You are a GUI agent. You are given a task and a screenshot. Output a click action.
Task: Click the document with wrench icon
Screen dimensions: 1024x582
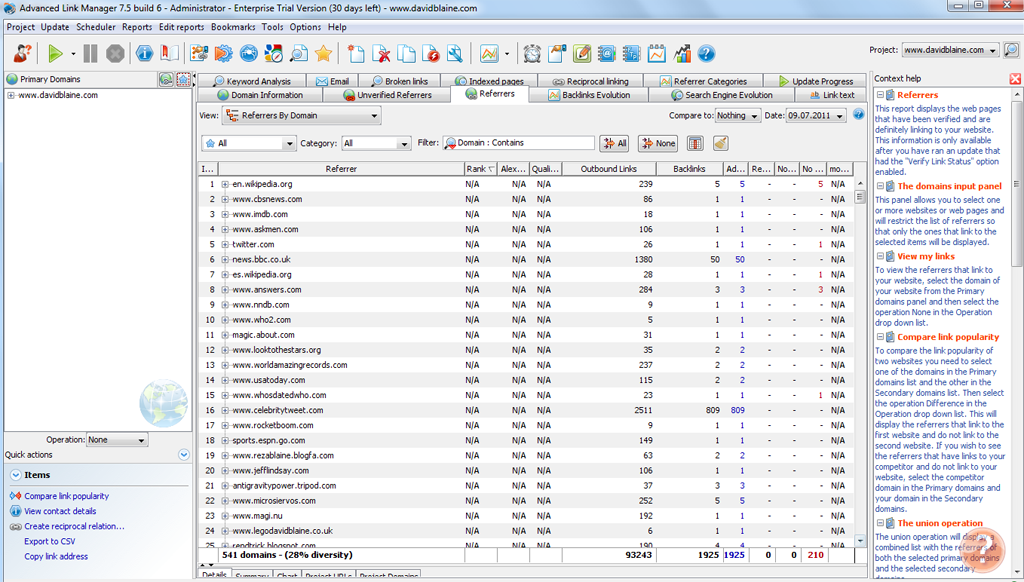tap(455, 54)
